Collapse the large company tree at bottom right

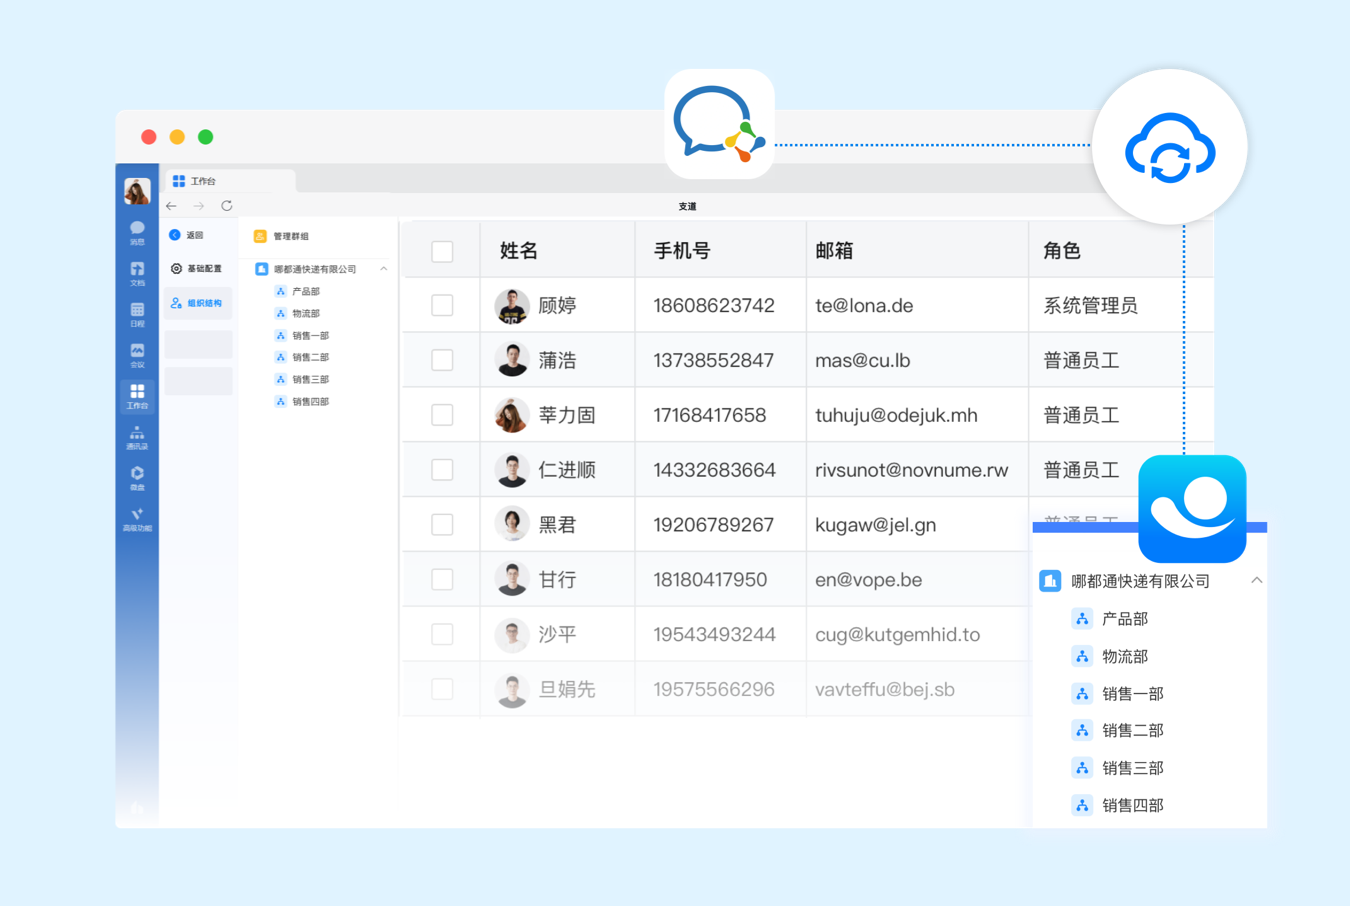coord(1256,581)
